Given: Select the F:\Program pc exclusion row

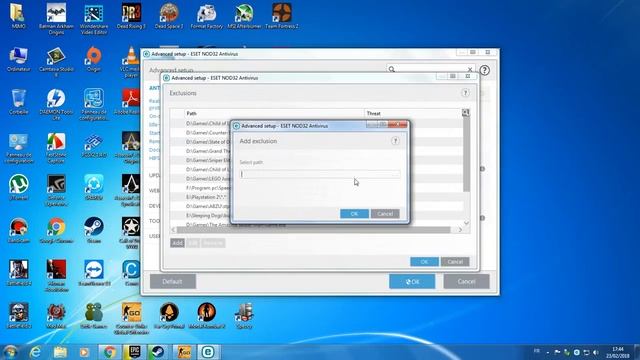Looking at the screenshot, I should [x=208, y=188].
